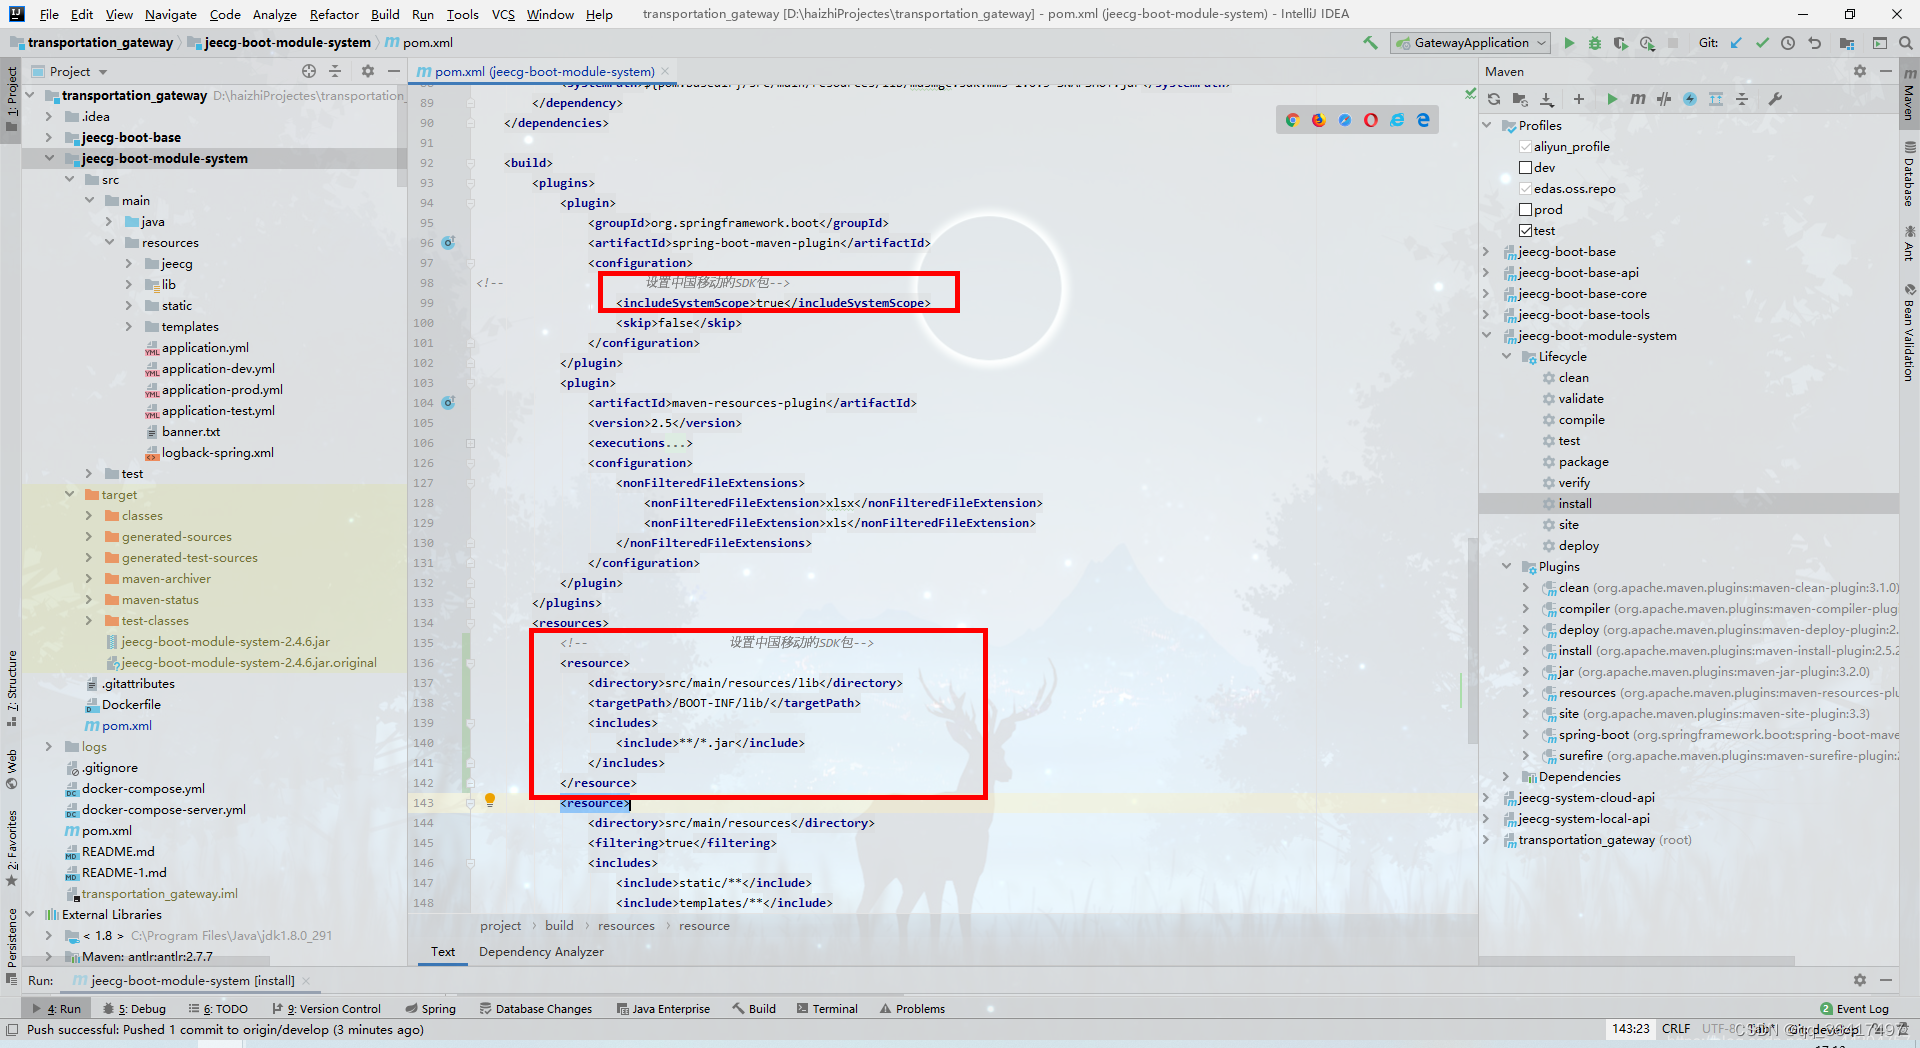Click Maven download sources icon
The height and width of the screenshot is (1048, 1920).
(1547, 99)
